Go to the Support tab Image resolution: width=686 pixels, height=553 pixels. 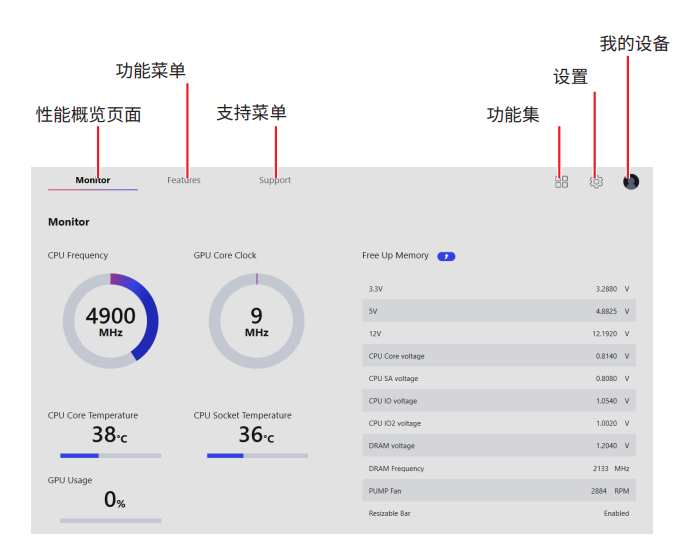point(275,180)
